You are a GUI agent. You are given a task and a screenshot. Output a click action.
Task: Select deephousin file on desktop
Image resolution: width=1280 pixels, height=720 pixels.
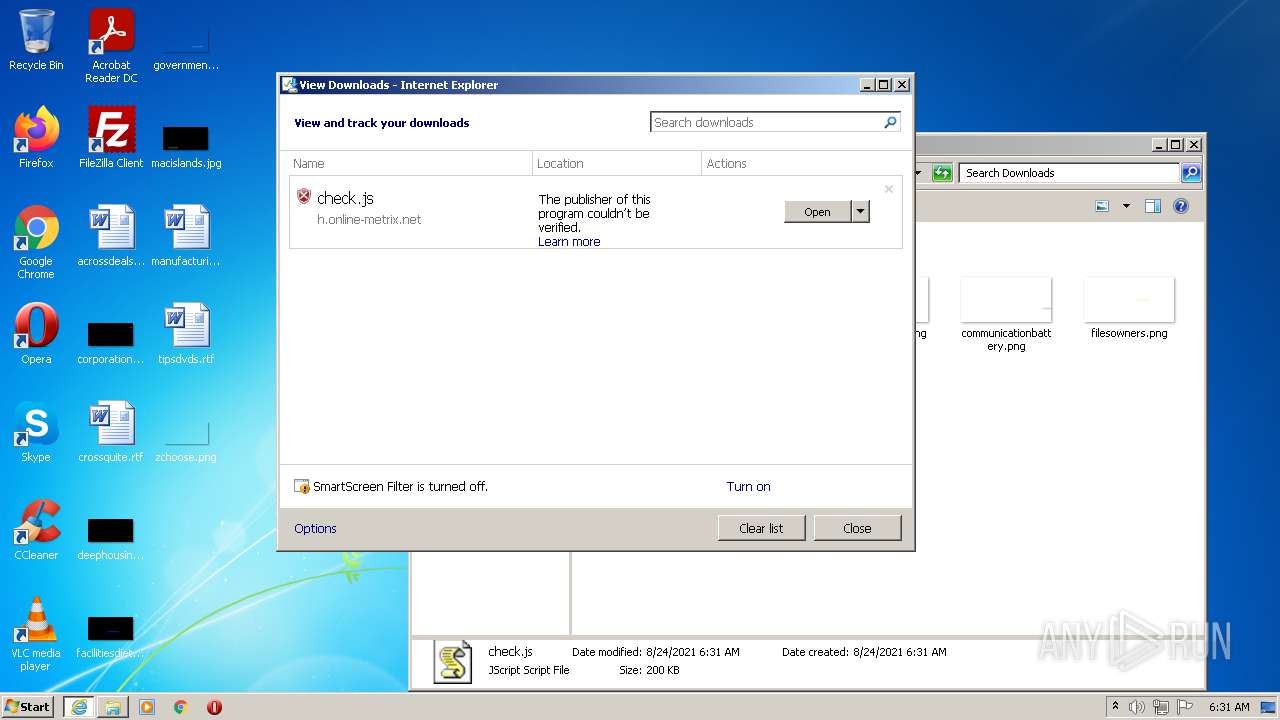click(x=111, y=538)
